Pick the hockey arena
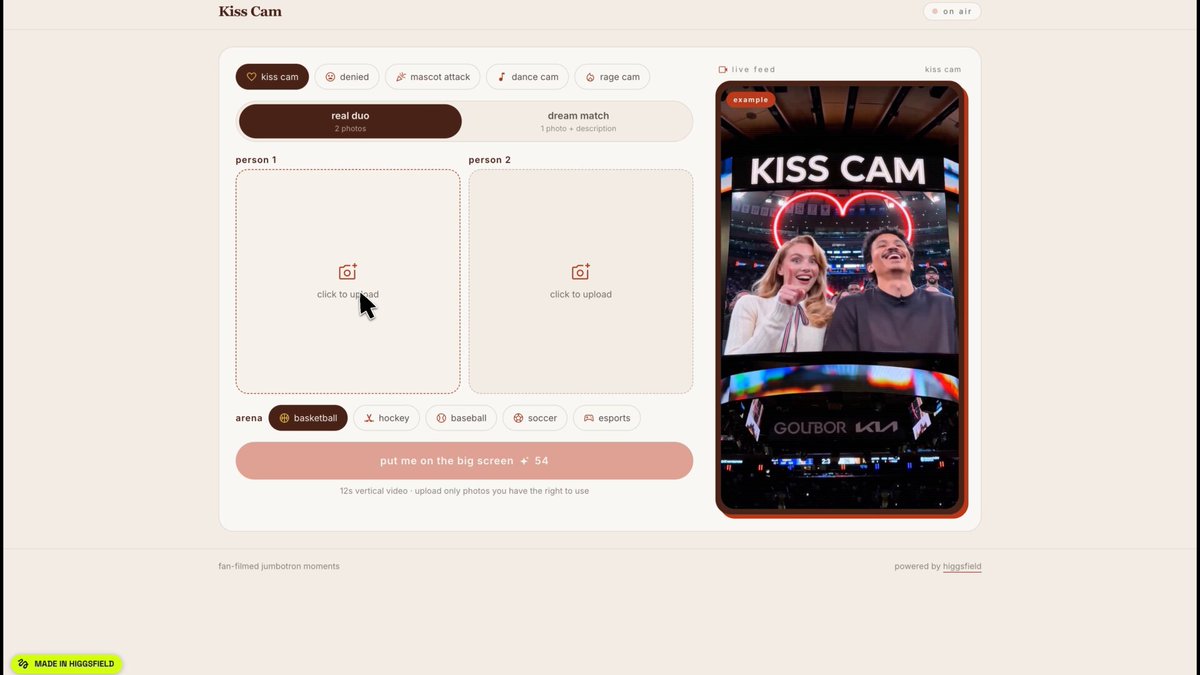Image resolution: width=1200 pixels, height=675 pixels. click(x=386, y=418)
